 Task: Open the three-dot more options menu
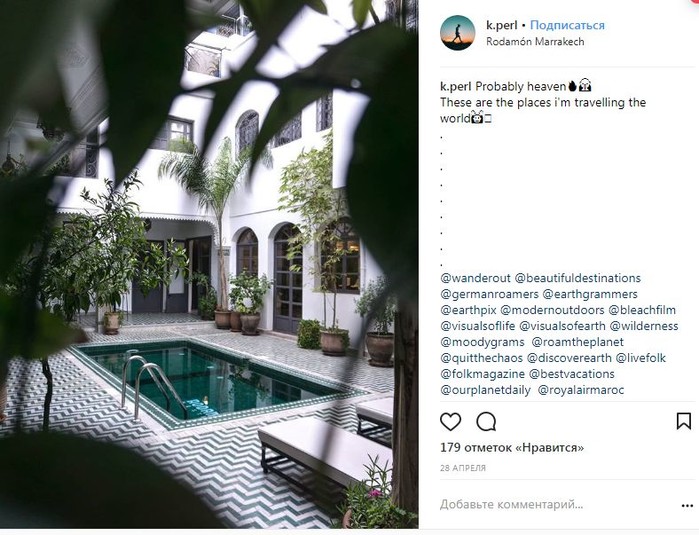687,506
